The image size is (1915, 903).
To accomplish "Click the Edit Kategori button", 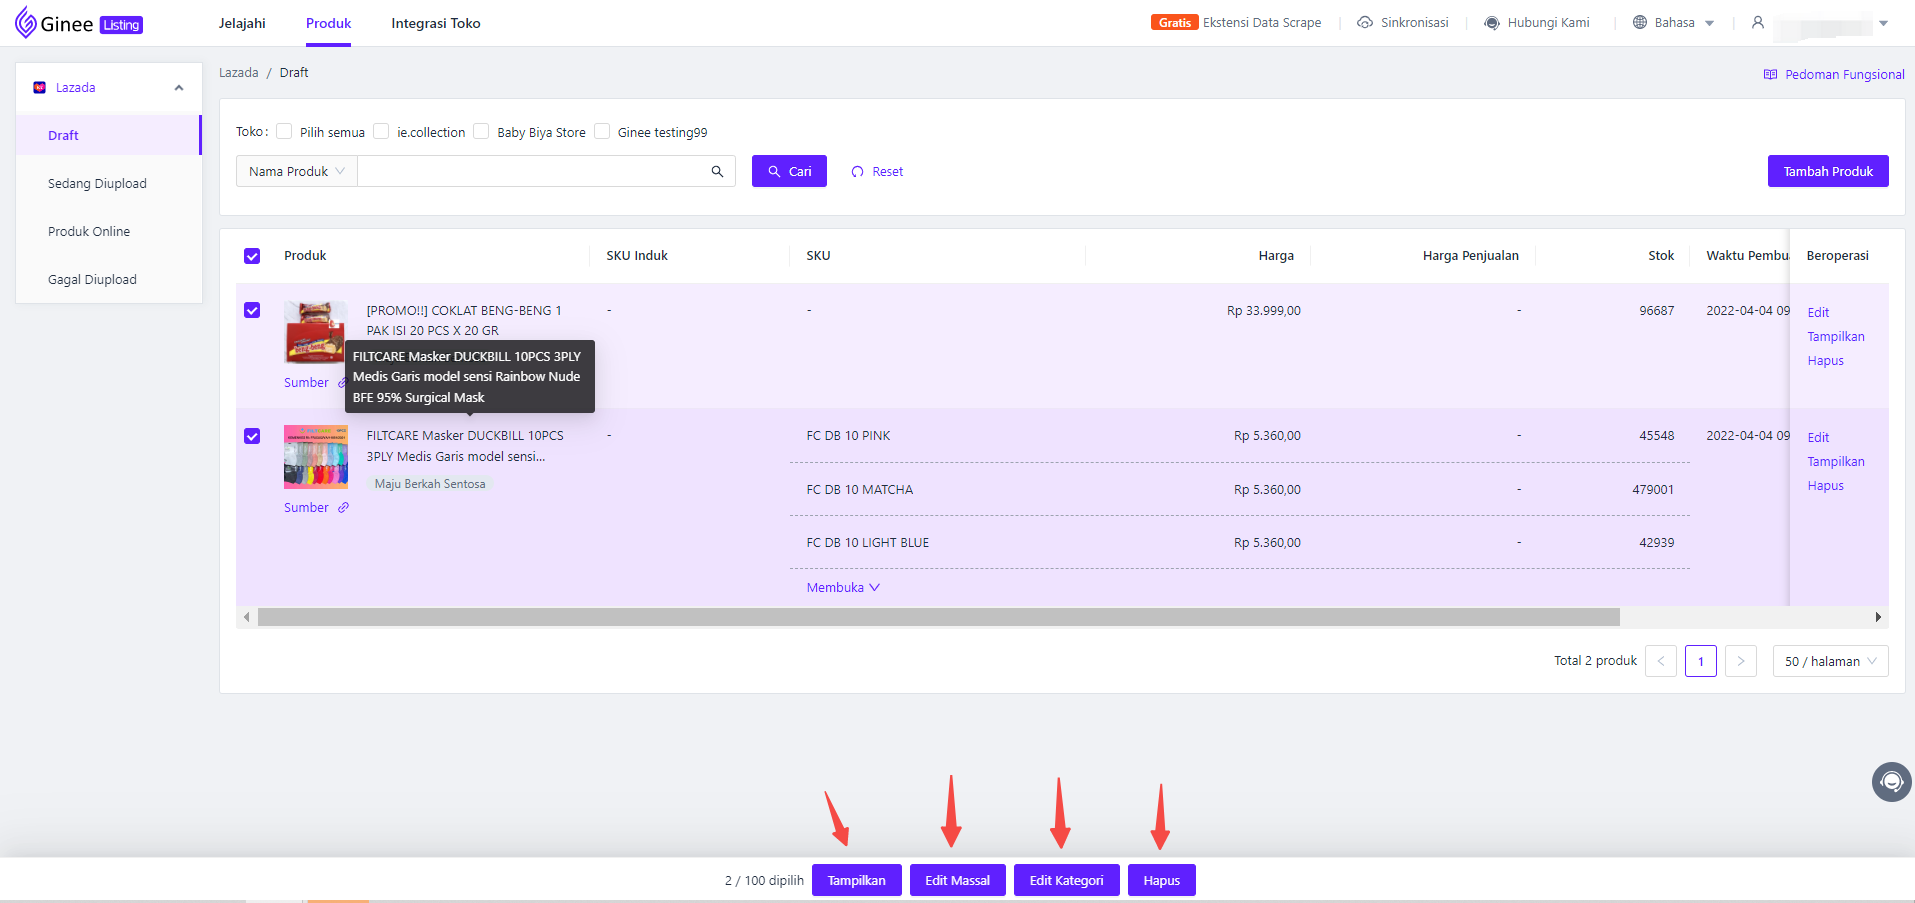I will click(x=1066, y=880).
